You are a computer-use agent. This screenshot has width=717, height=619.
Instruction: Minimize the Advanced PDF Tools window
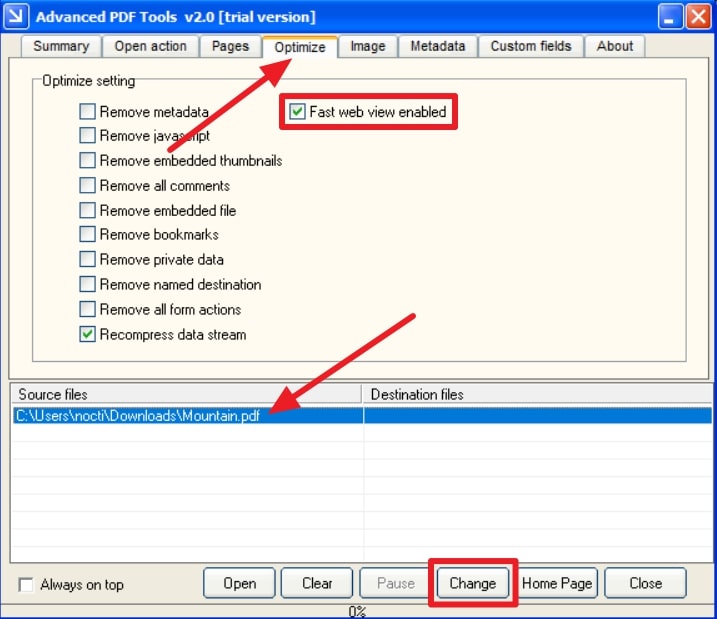pyautogui.click(x=670, y=17)
